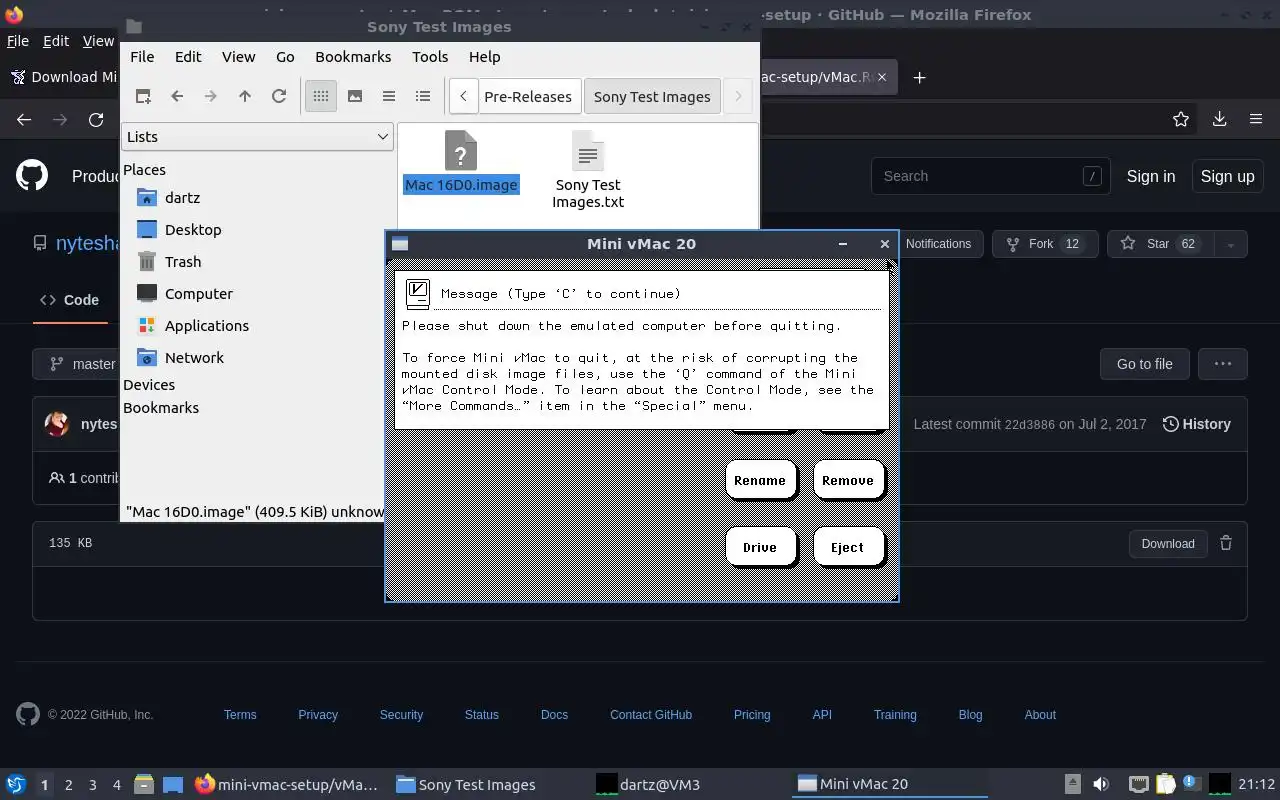Go back in the Sony Test Images file manager
1280x800 pixels.
tap(177, 96)
